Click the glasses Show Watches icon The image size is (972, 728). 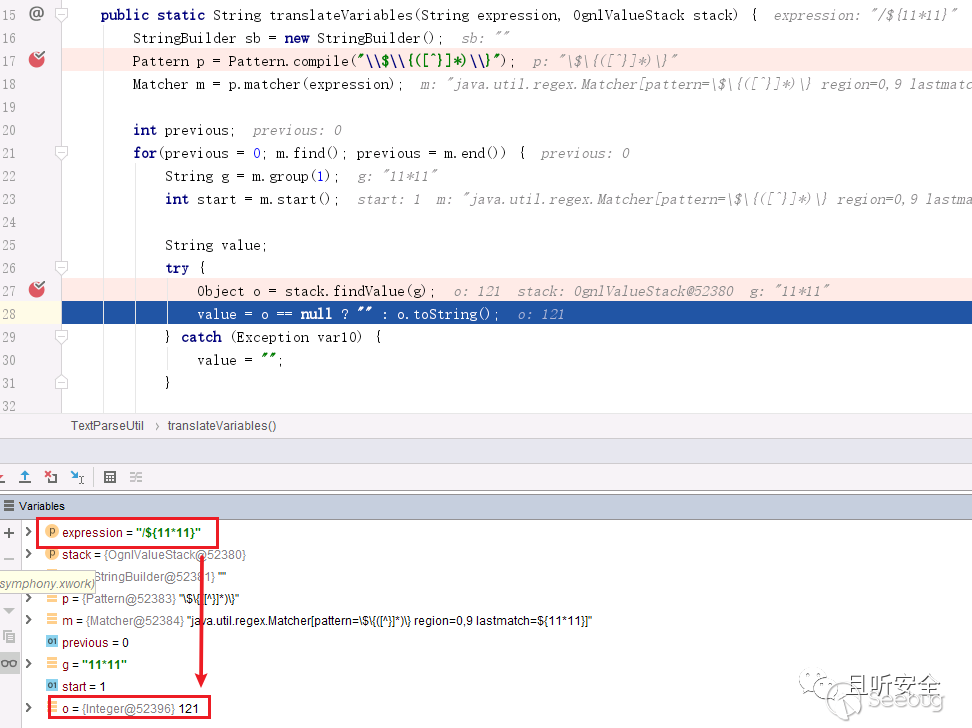point(9,662)
